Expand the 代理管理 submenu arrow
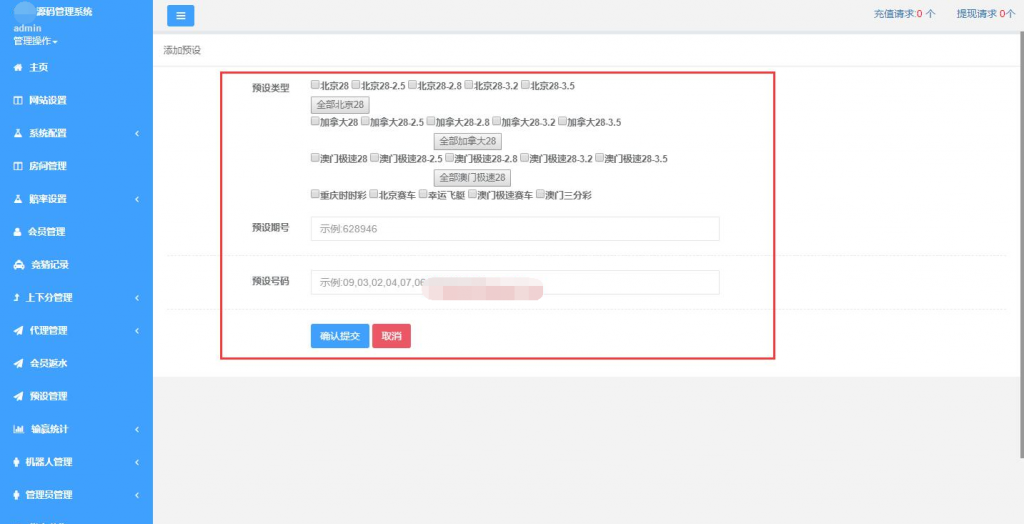Image resolution: width=1024 pixels, height=524 pixels. (x=137, y=331)
